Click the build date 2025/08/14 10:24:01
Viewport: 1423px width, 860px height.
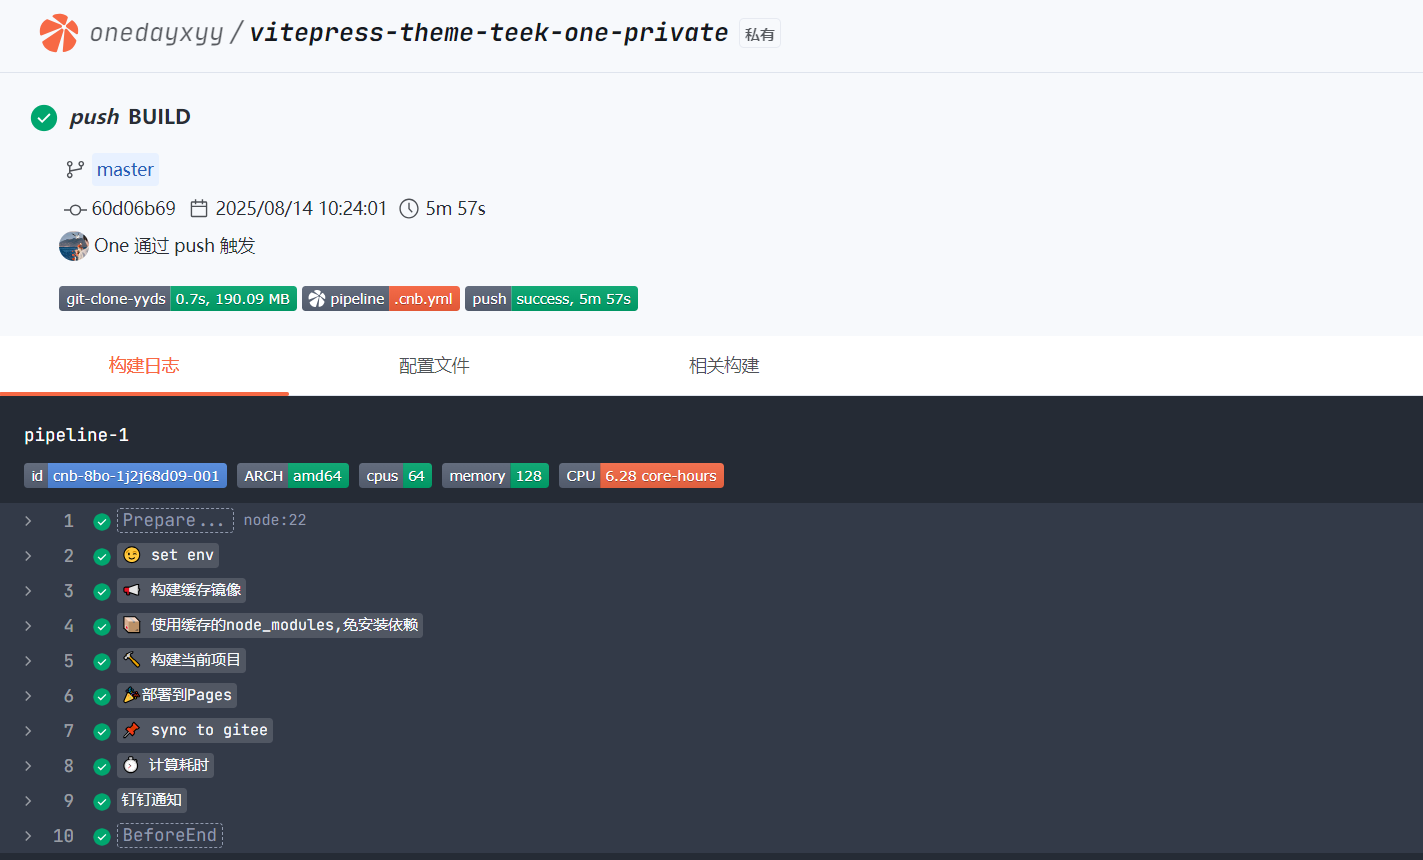(x=301, y=209)
